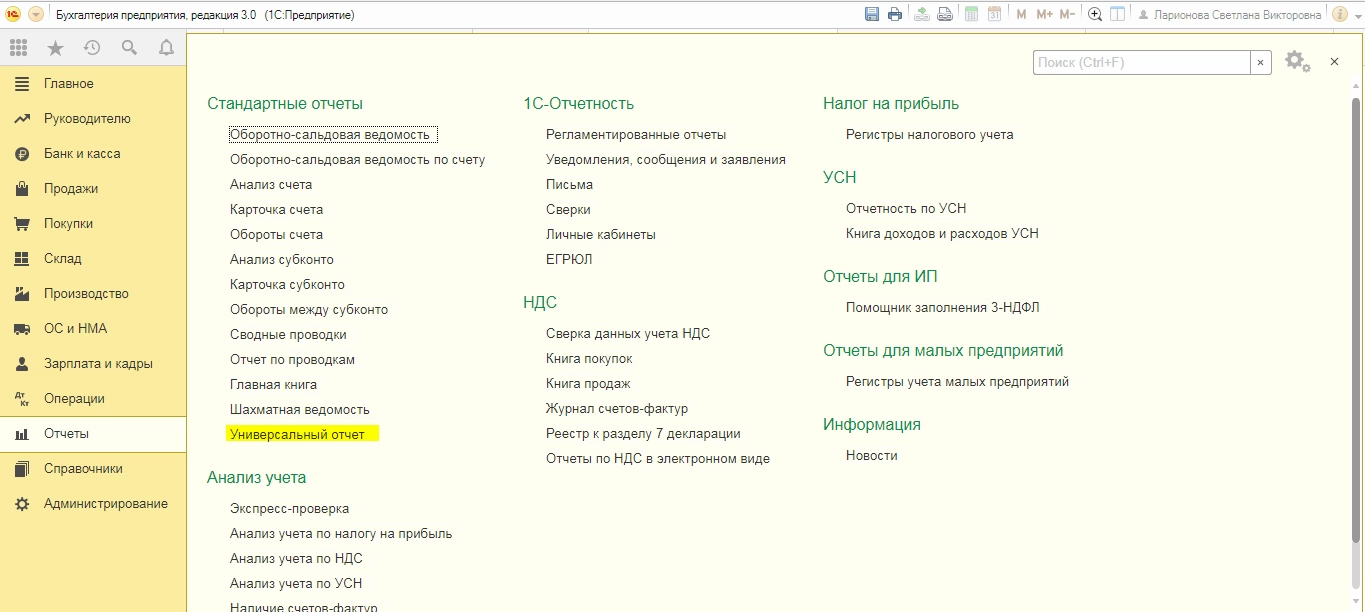Open Новости link
Viewport: 1365px width, 612px height.
pos(872,455)
